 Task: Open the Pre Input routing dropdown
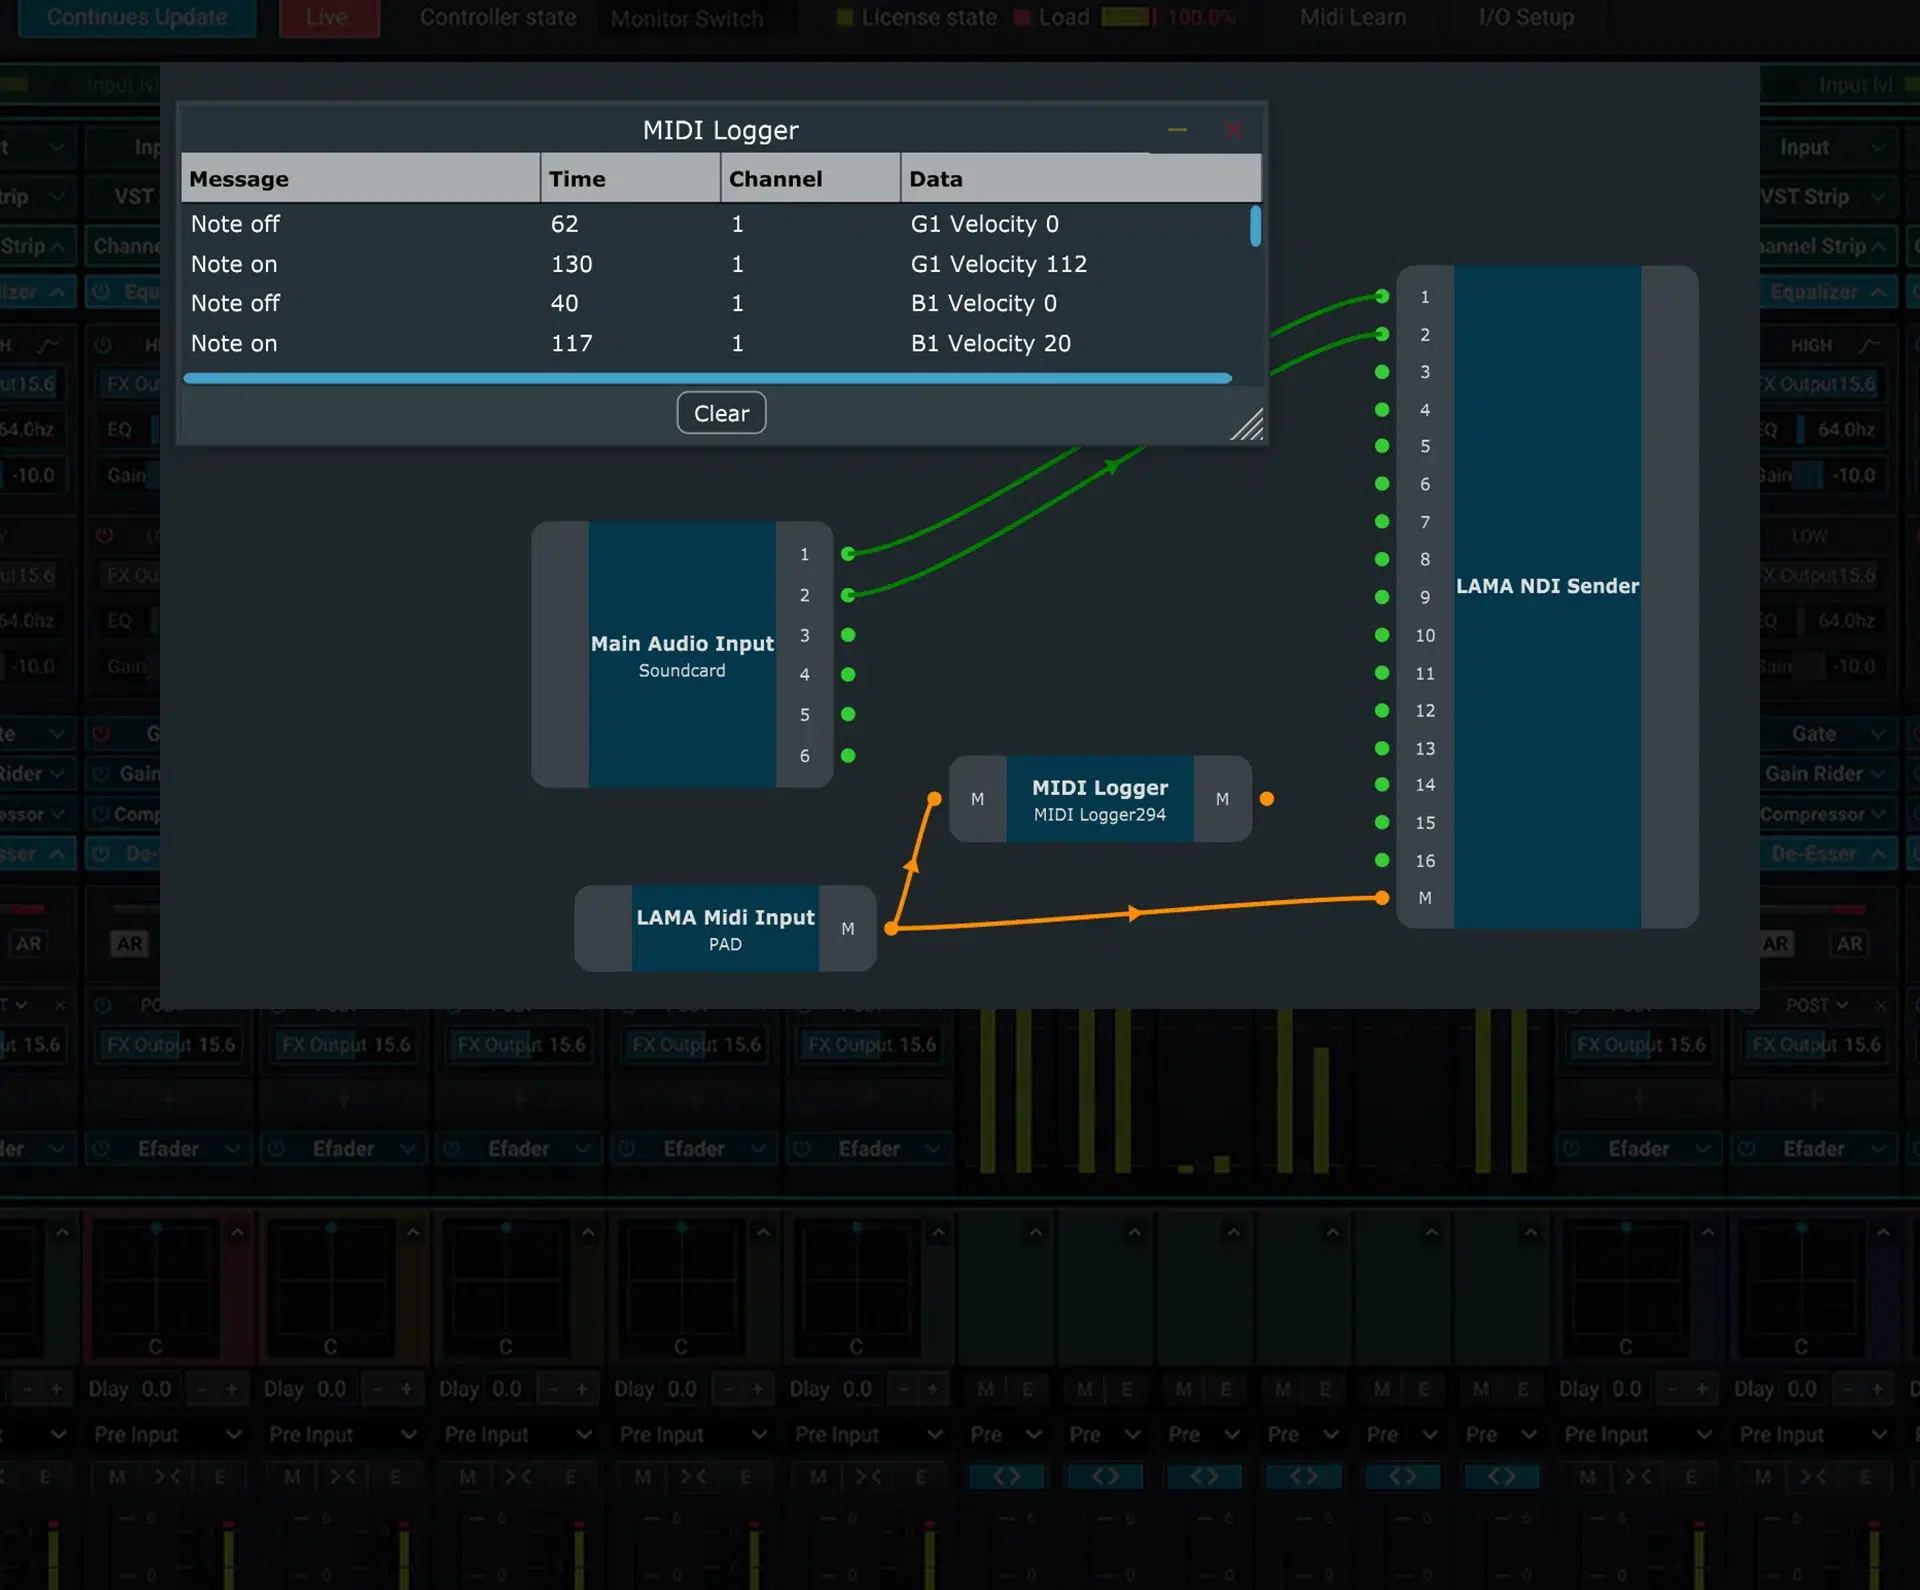click(168, 1434)
